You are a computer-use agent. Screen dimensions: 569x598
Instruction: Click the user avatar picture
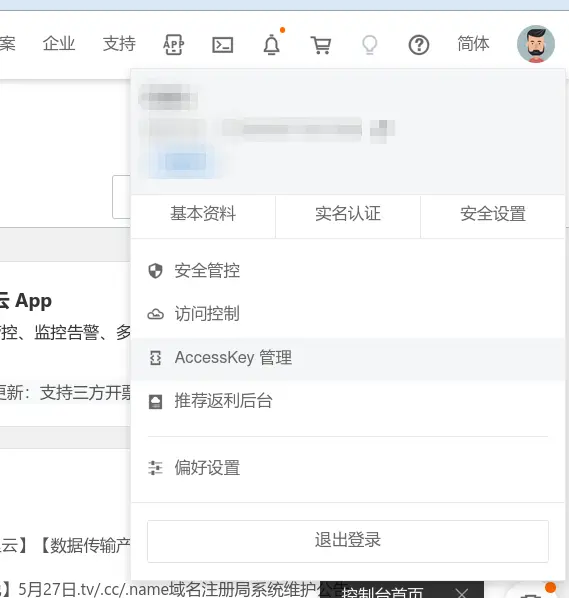coord(536,44)
